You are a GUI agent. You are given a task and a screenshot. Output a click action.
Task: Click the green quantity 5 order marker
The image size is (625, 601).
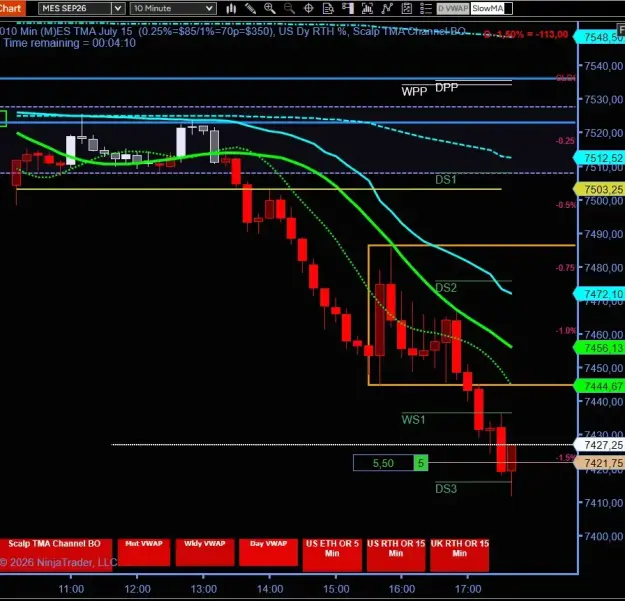coord(421,463)
